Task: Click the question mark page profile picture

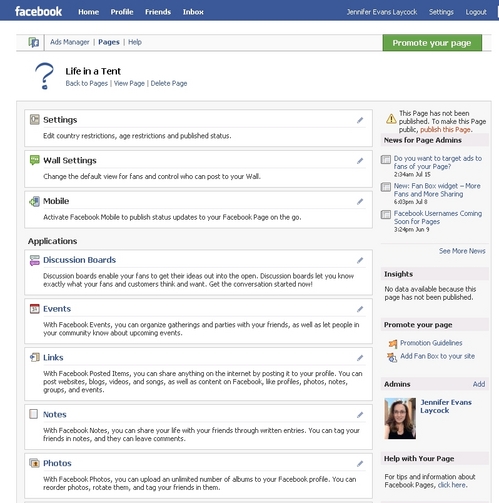Action: click(x=44, y=76)
